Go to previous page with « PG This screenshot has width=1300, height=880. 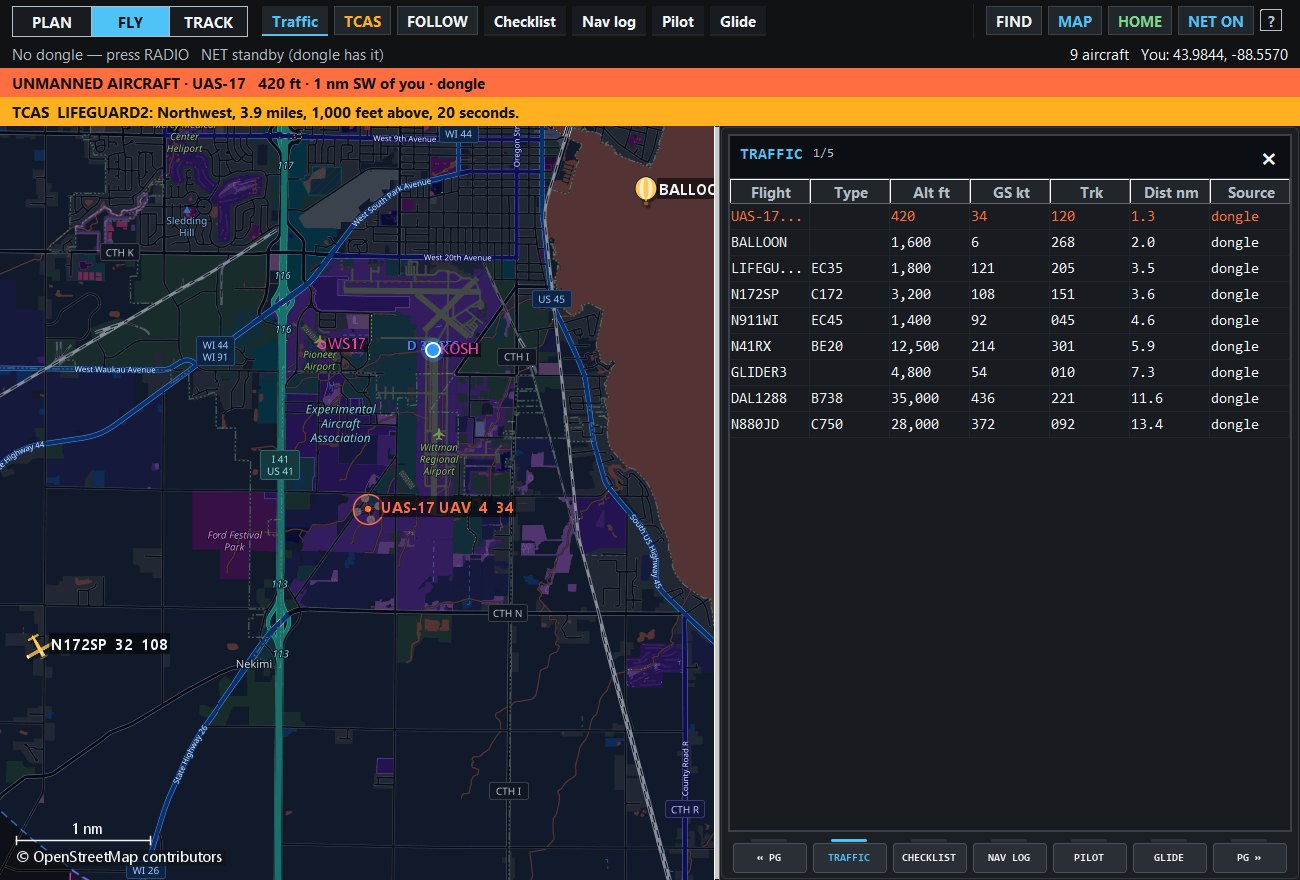point(769,857)
